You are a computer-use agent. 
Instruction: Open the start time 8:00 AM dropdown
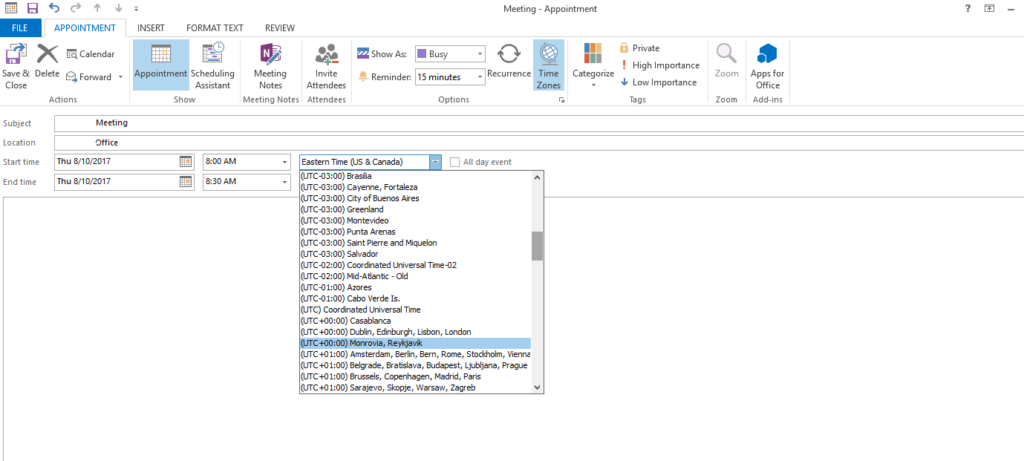(284, 162)
